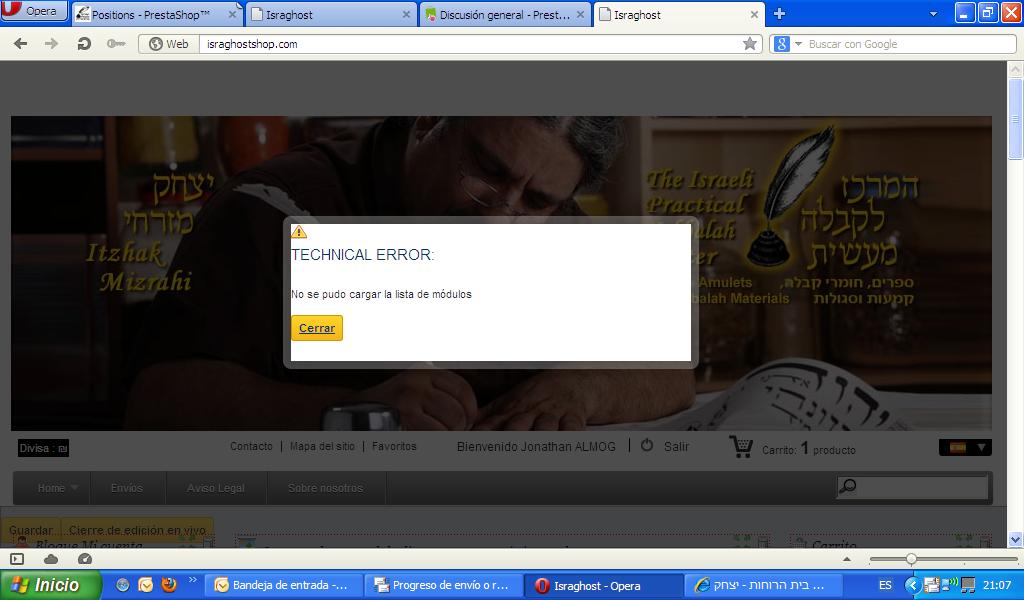Toggle the Opera panels icon in status bar
Screen dimensions: 1024x600
pyautogui.click(x=17, y=559)
